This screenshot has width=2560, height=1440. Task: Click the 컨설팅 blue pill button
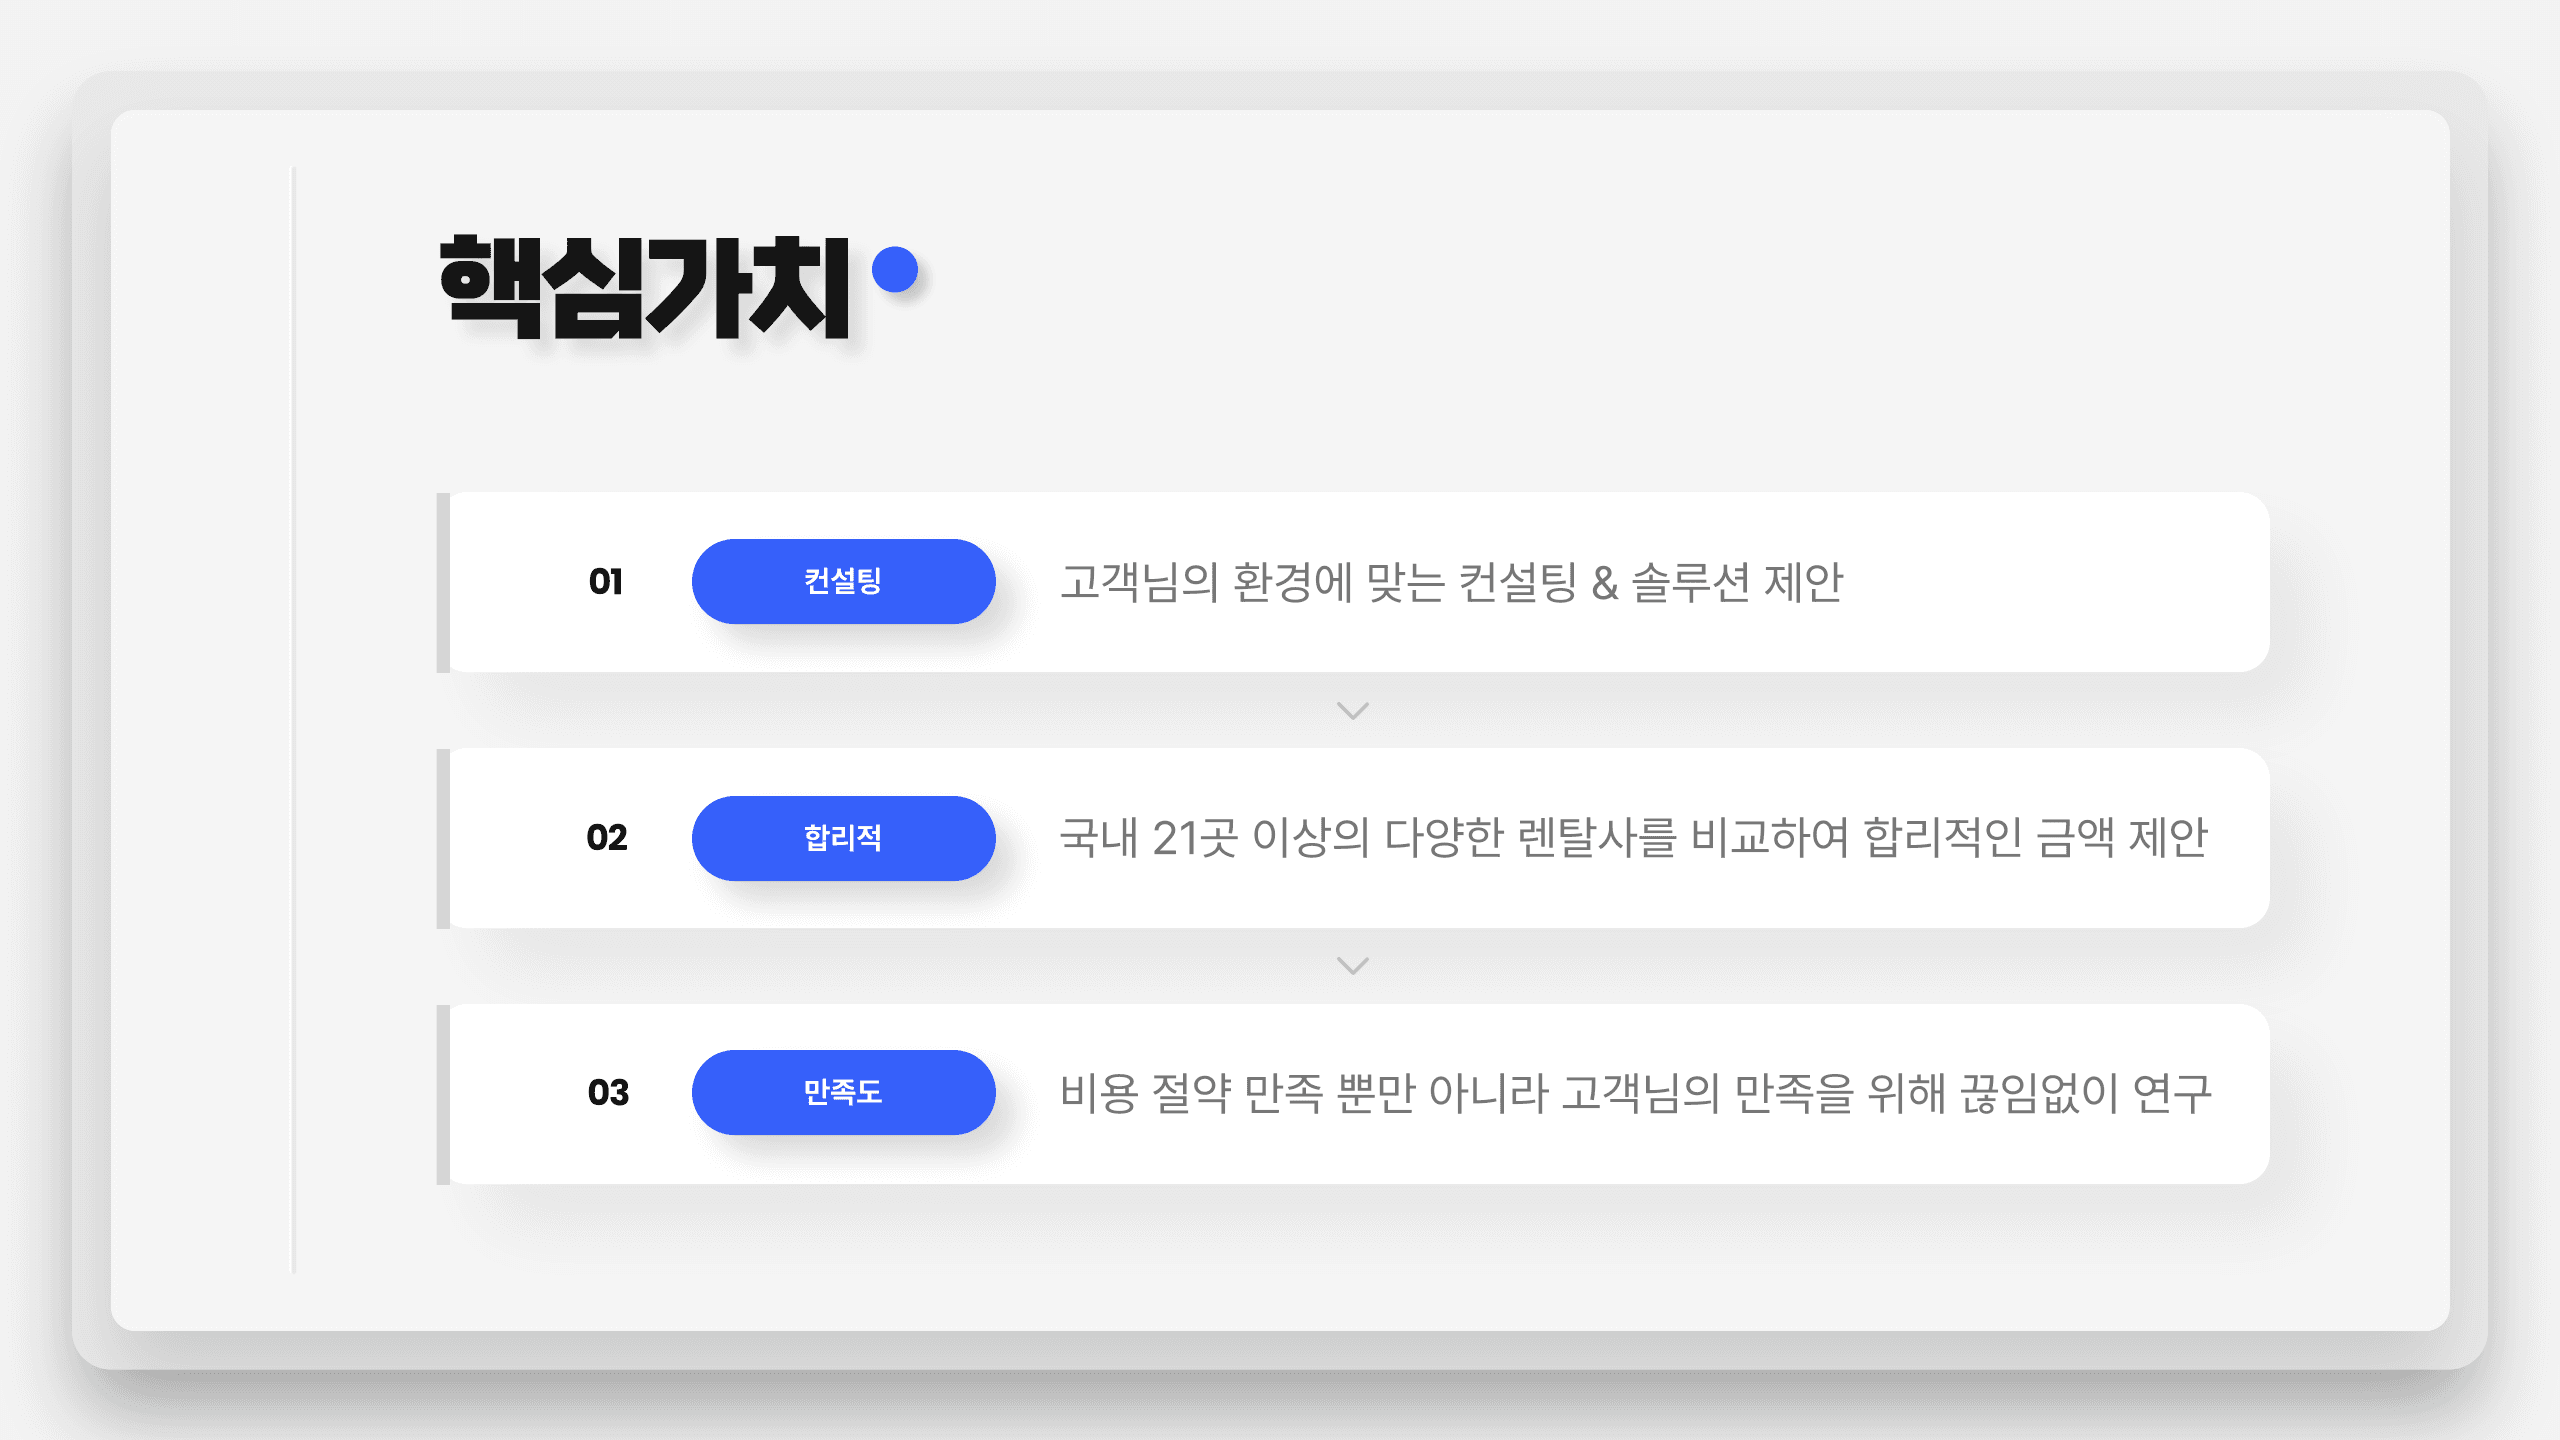point(843,581)
